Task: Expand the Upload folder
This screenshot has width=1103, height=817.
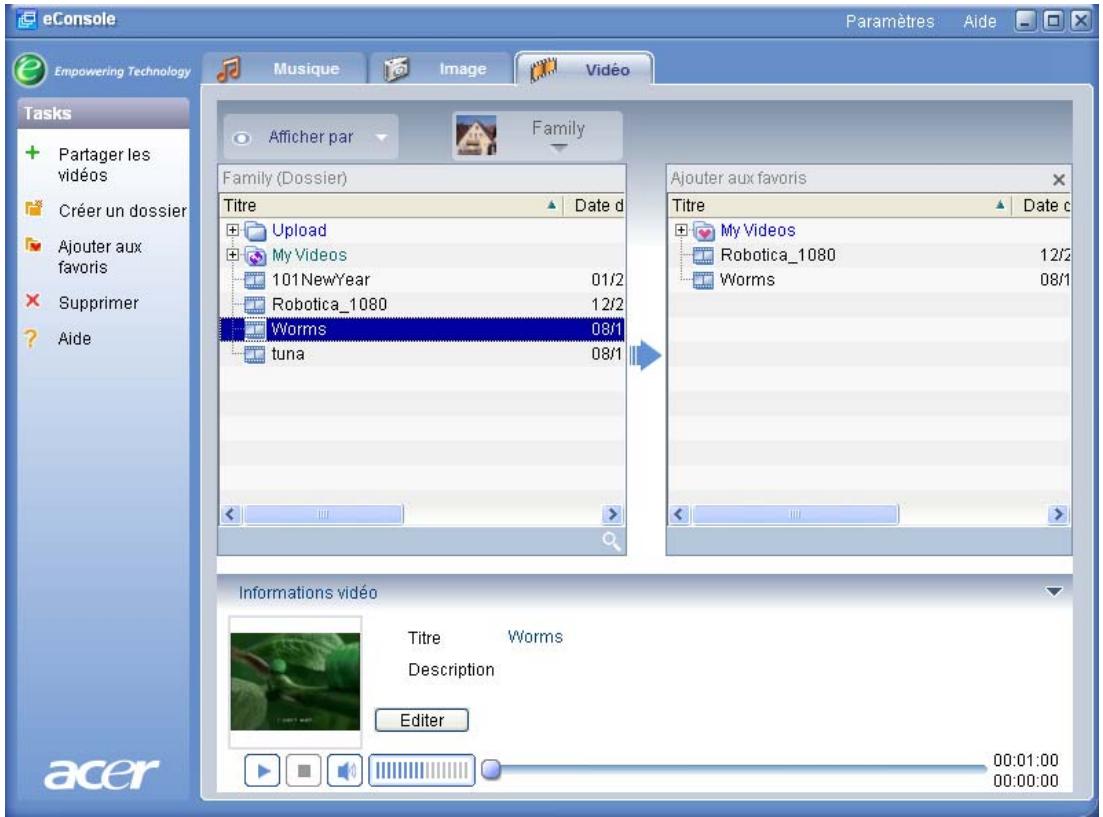Action: (232, 230)
